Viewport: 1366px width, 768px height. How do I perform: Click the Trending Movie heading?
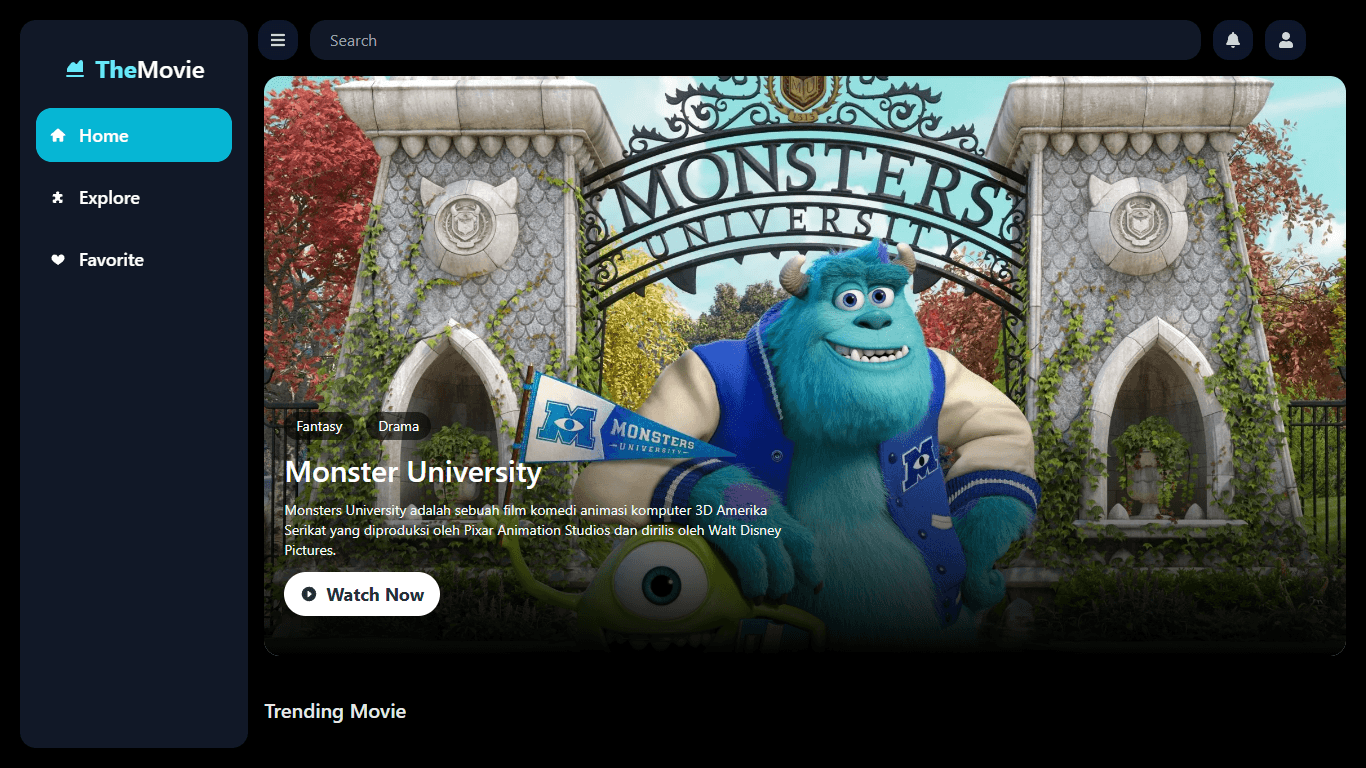click(335, 711)
